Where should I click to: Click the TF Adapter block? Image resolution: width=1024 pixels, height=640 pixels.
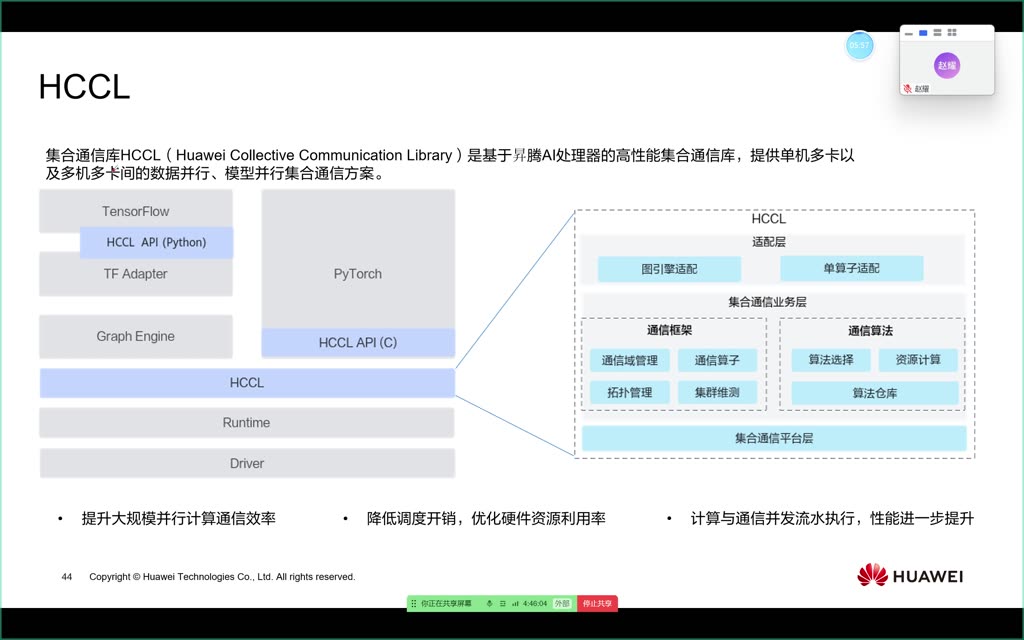click(x=136, y=274)
